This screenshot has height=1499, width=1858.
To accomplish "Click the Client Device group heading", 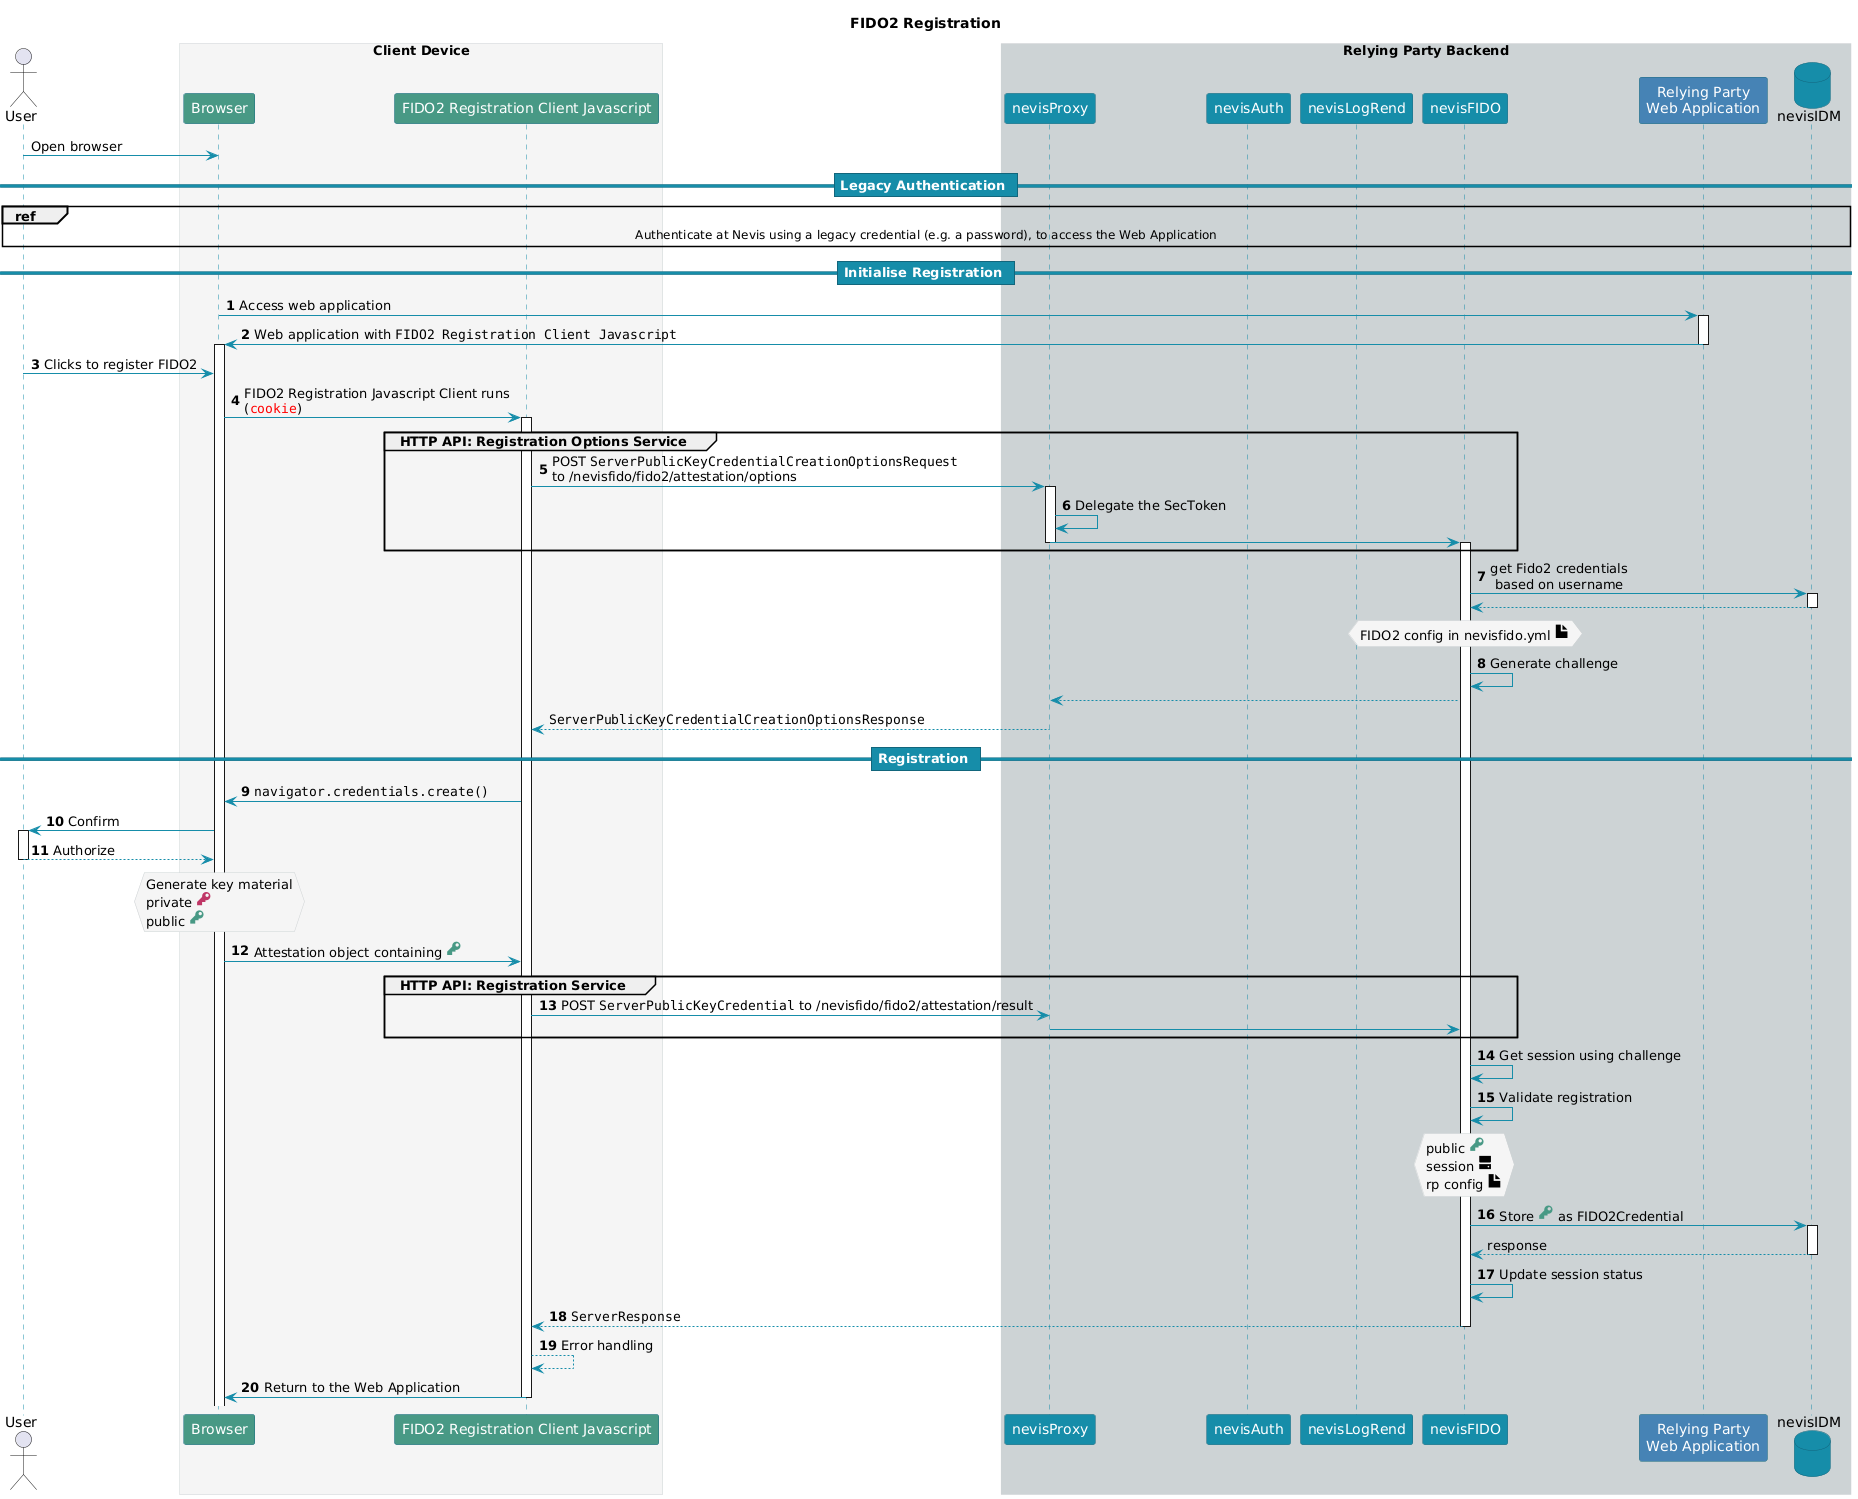I will [x=421, y=50].
